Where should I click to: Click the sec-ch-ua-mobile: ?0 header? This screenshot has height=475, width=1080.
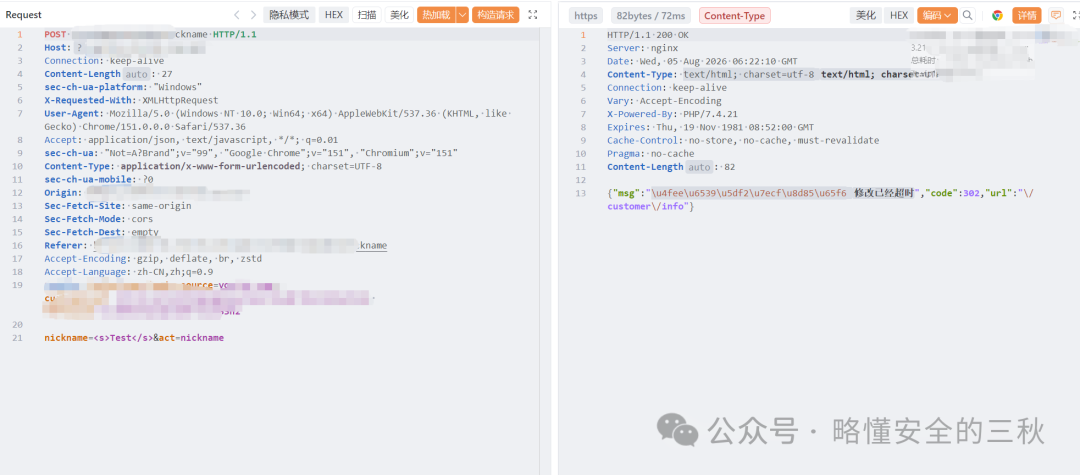coord(98,180)
